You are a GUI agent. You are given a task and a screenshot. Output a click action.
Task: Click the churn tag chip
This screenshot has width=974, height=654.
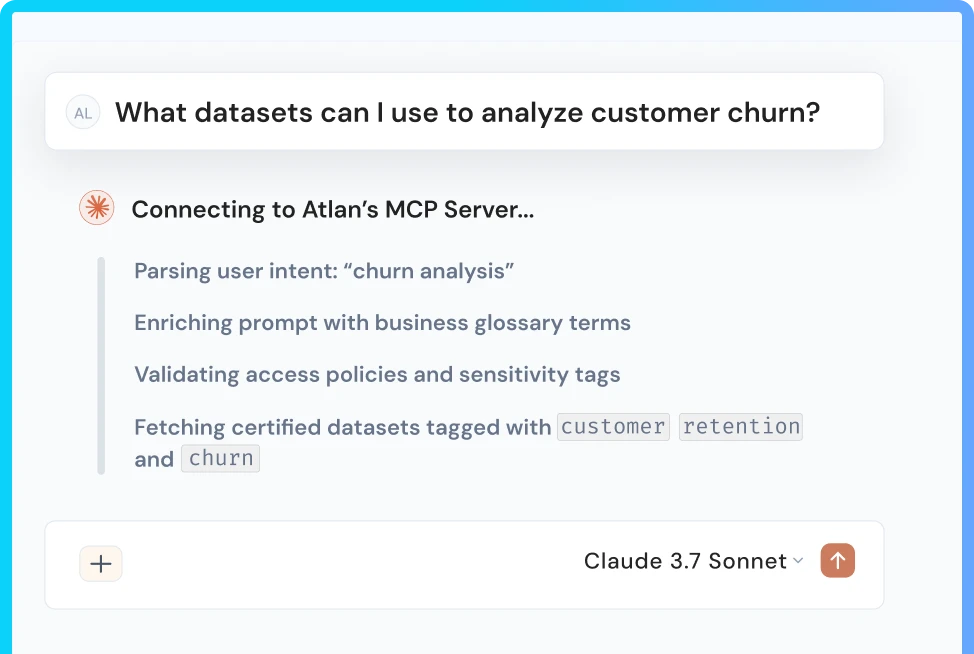click(x=221, y=459)
